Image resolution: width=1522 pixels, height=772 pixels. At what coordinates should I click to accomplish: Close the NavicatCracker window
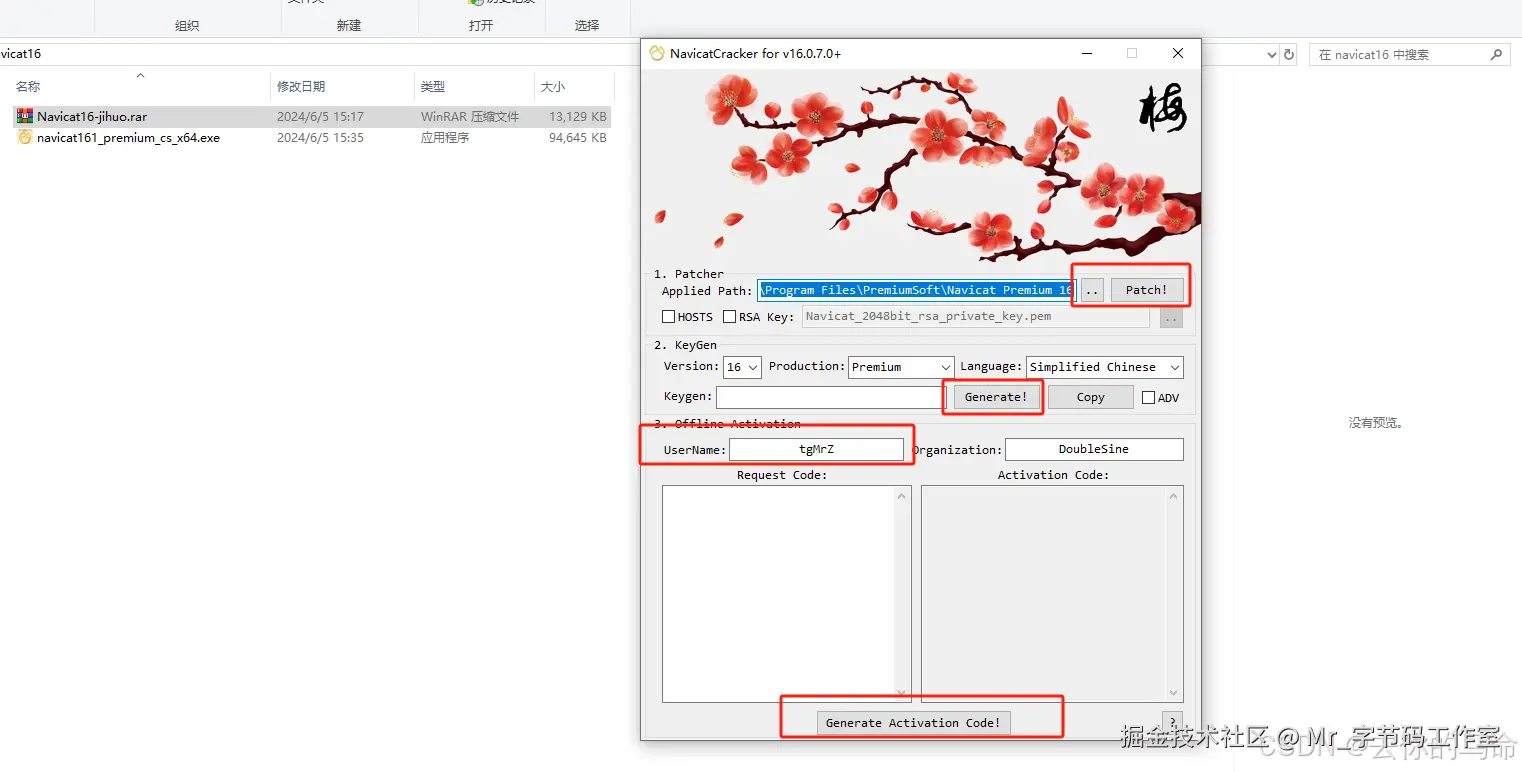coord(1178,53)
